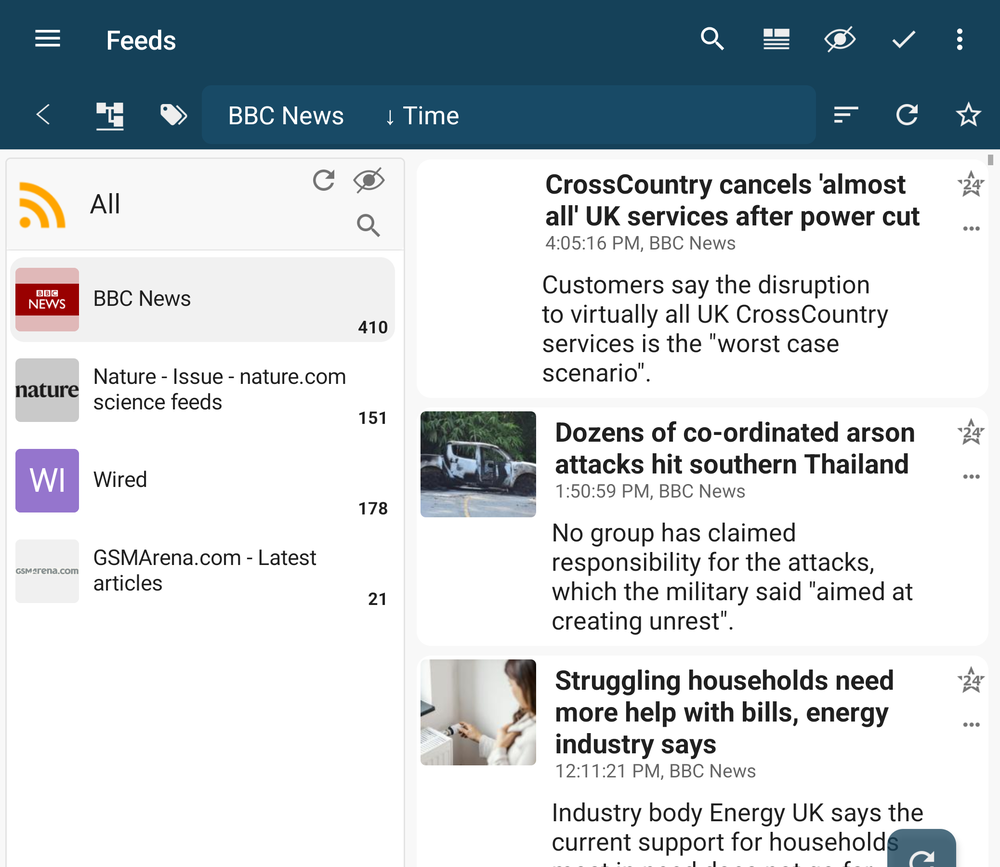Open more options for CrossCountry article
Image resolution: width=1000 pixels, height=867 pixels.
coord(971,228)
